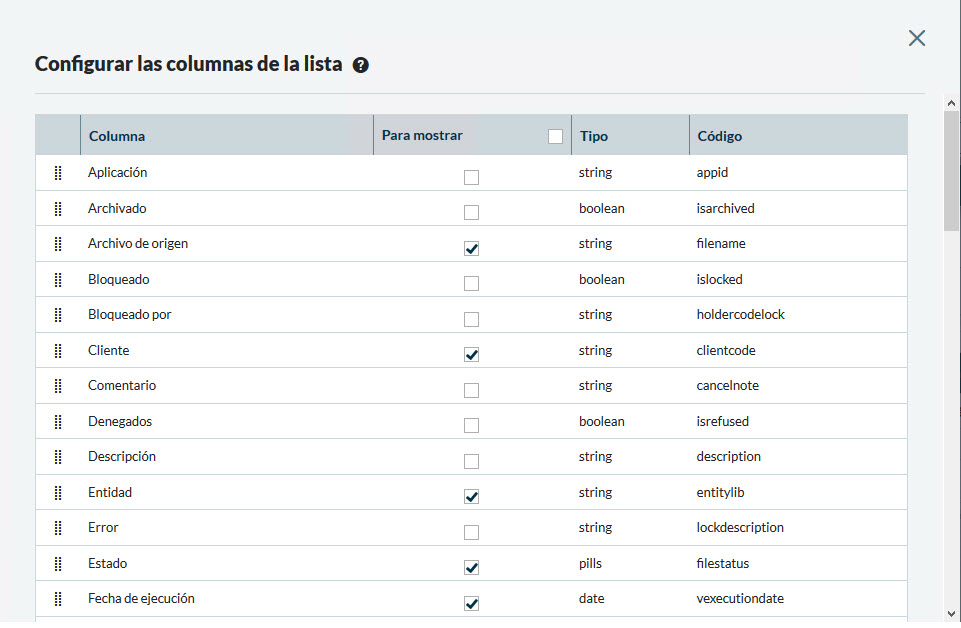Click the help question mark icon
This screenshot has width=961, height=628.
coord(361,65)
